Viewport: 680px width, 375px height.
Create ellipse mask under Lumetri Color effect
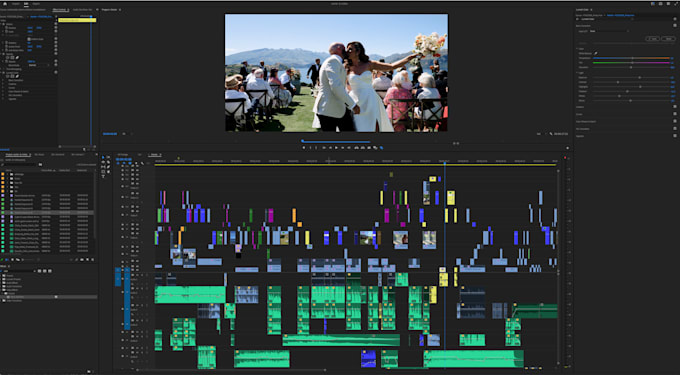(x=7, y=76)
